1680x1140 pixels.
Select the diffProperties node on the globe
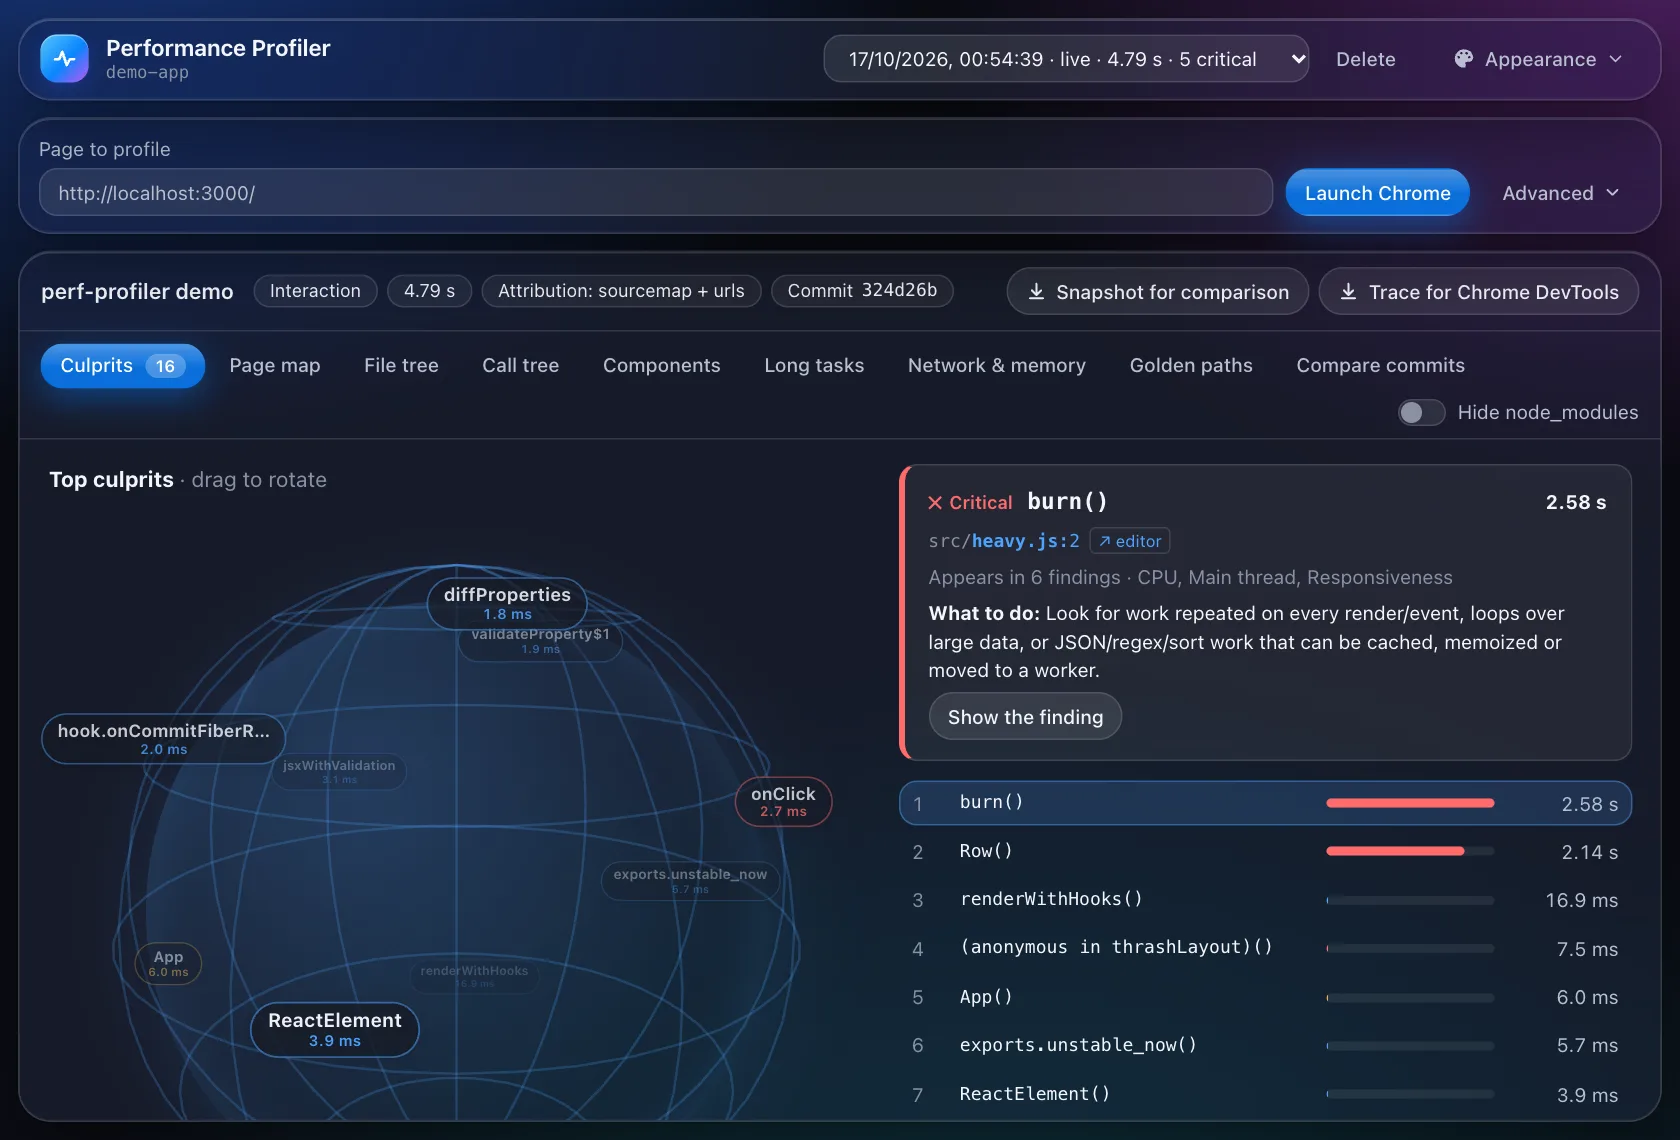click(x=507, y=603)
